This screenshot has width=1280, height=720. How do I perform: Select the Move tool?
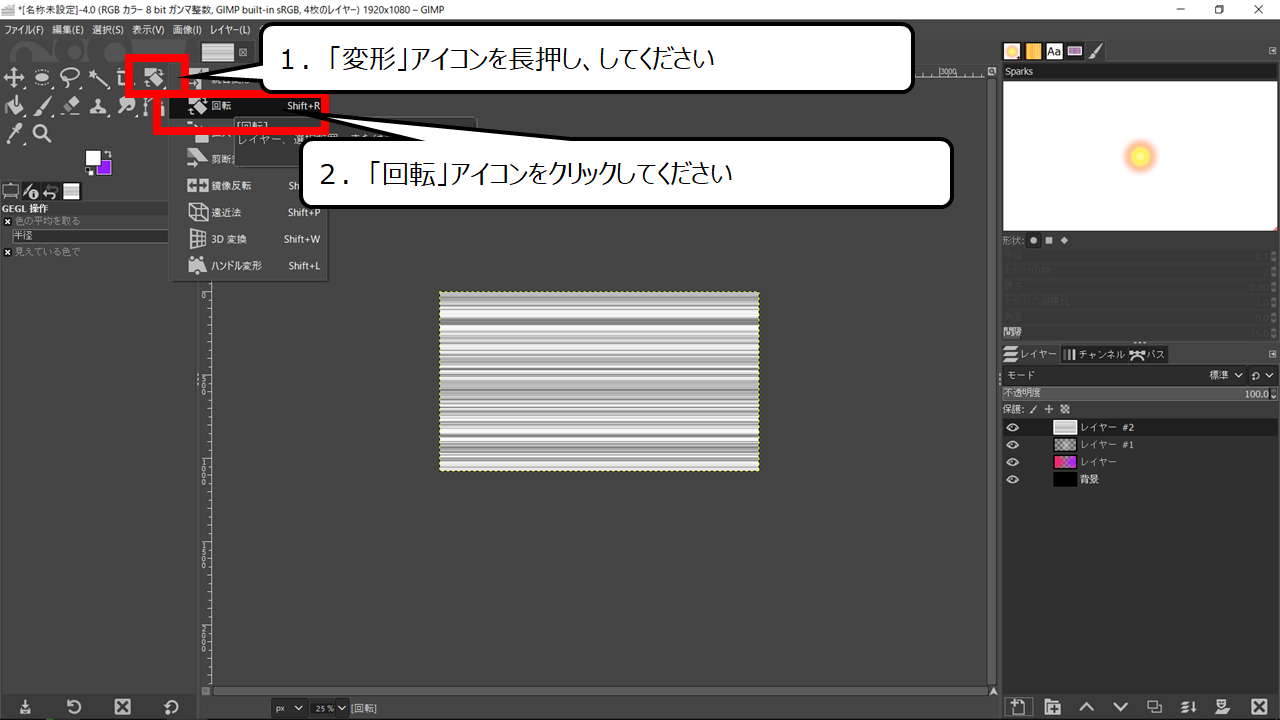point(15,77)
